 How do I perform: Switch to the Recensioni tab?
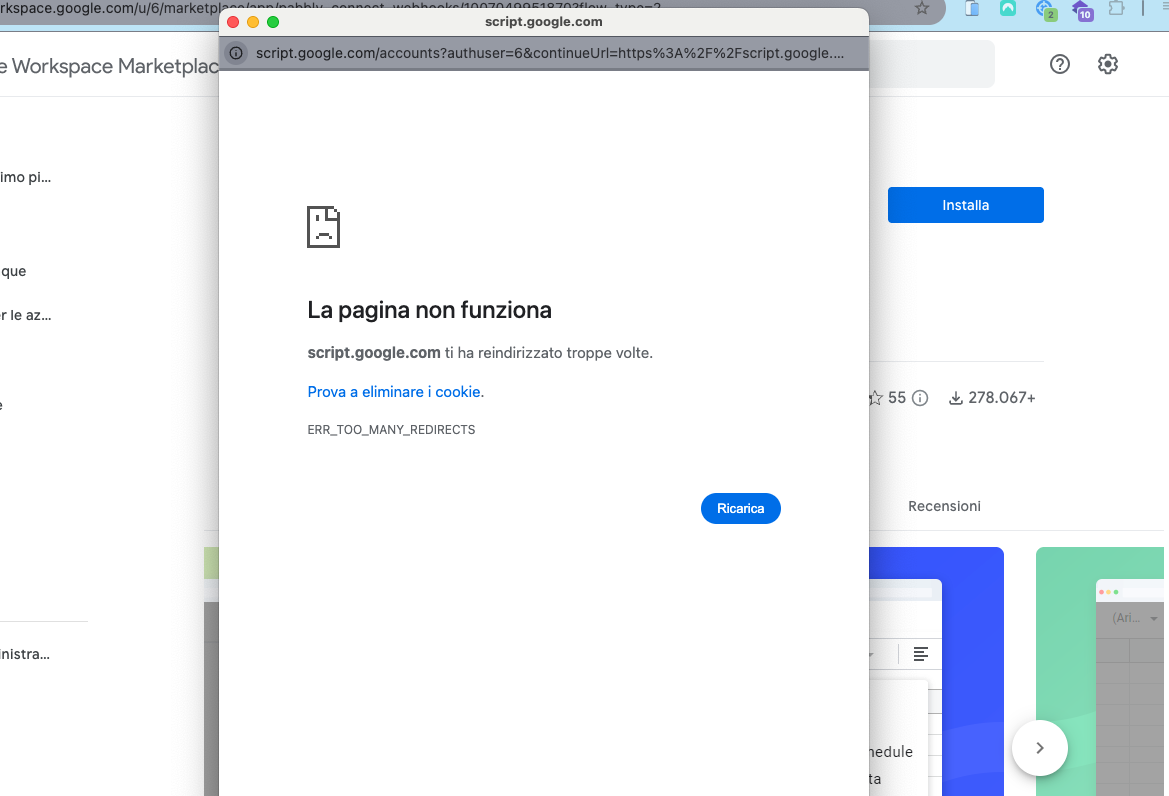point(944,506)
